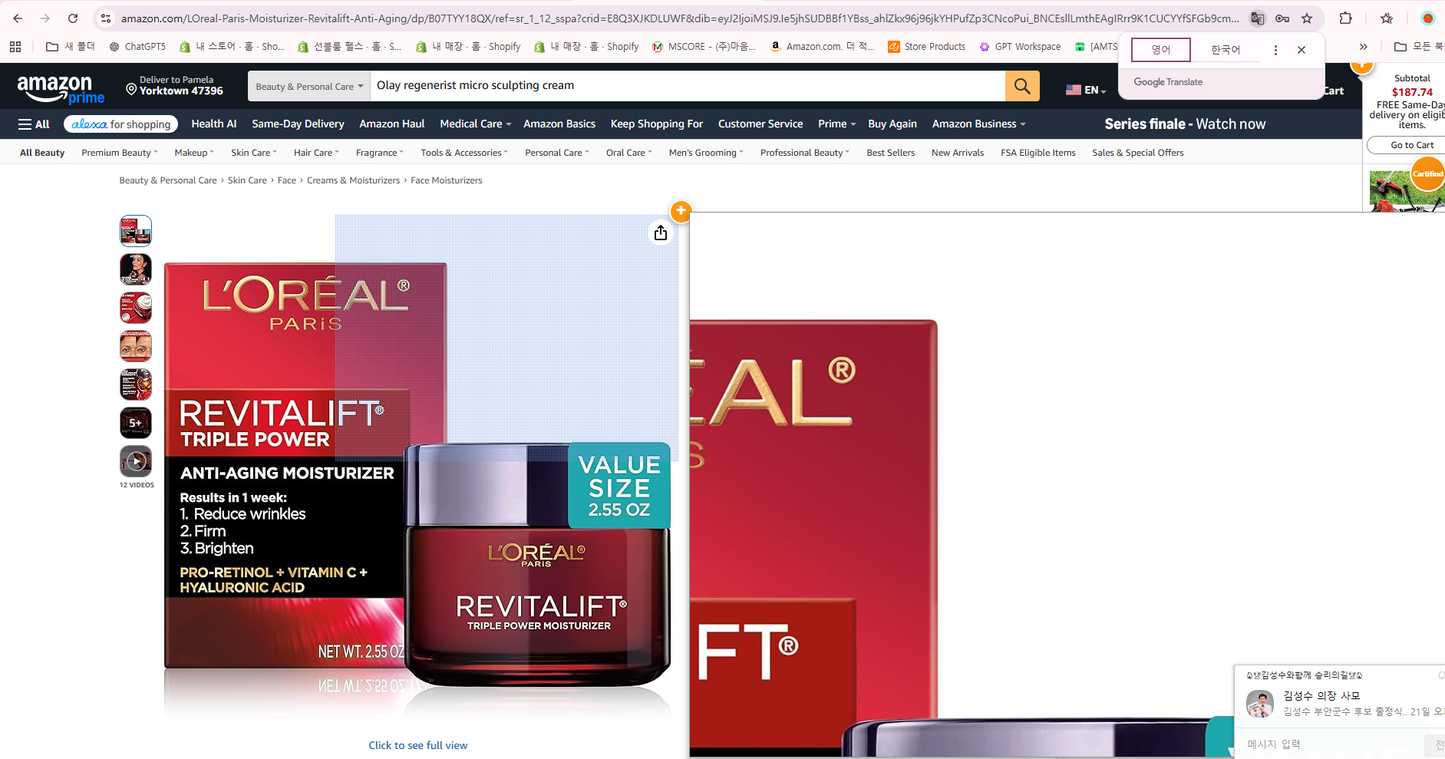Open Amazon Haul nav item
Screen dimensions: 1445x759
coord(392,124)
